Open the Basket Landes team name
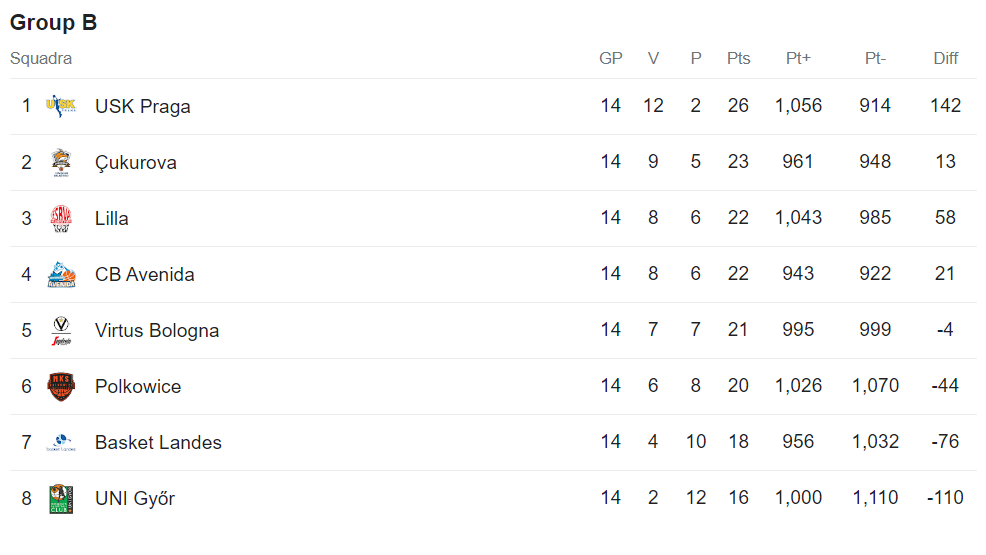The height and width of the screenshot is (555, 986). pos(158,442)
